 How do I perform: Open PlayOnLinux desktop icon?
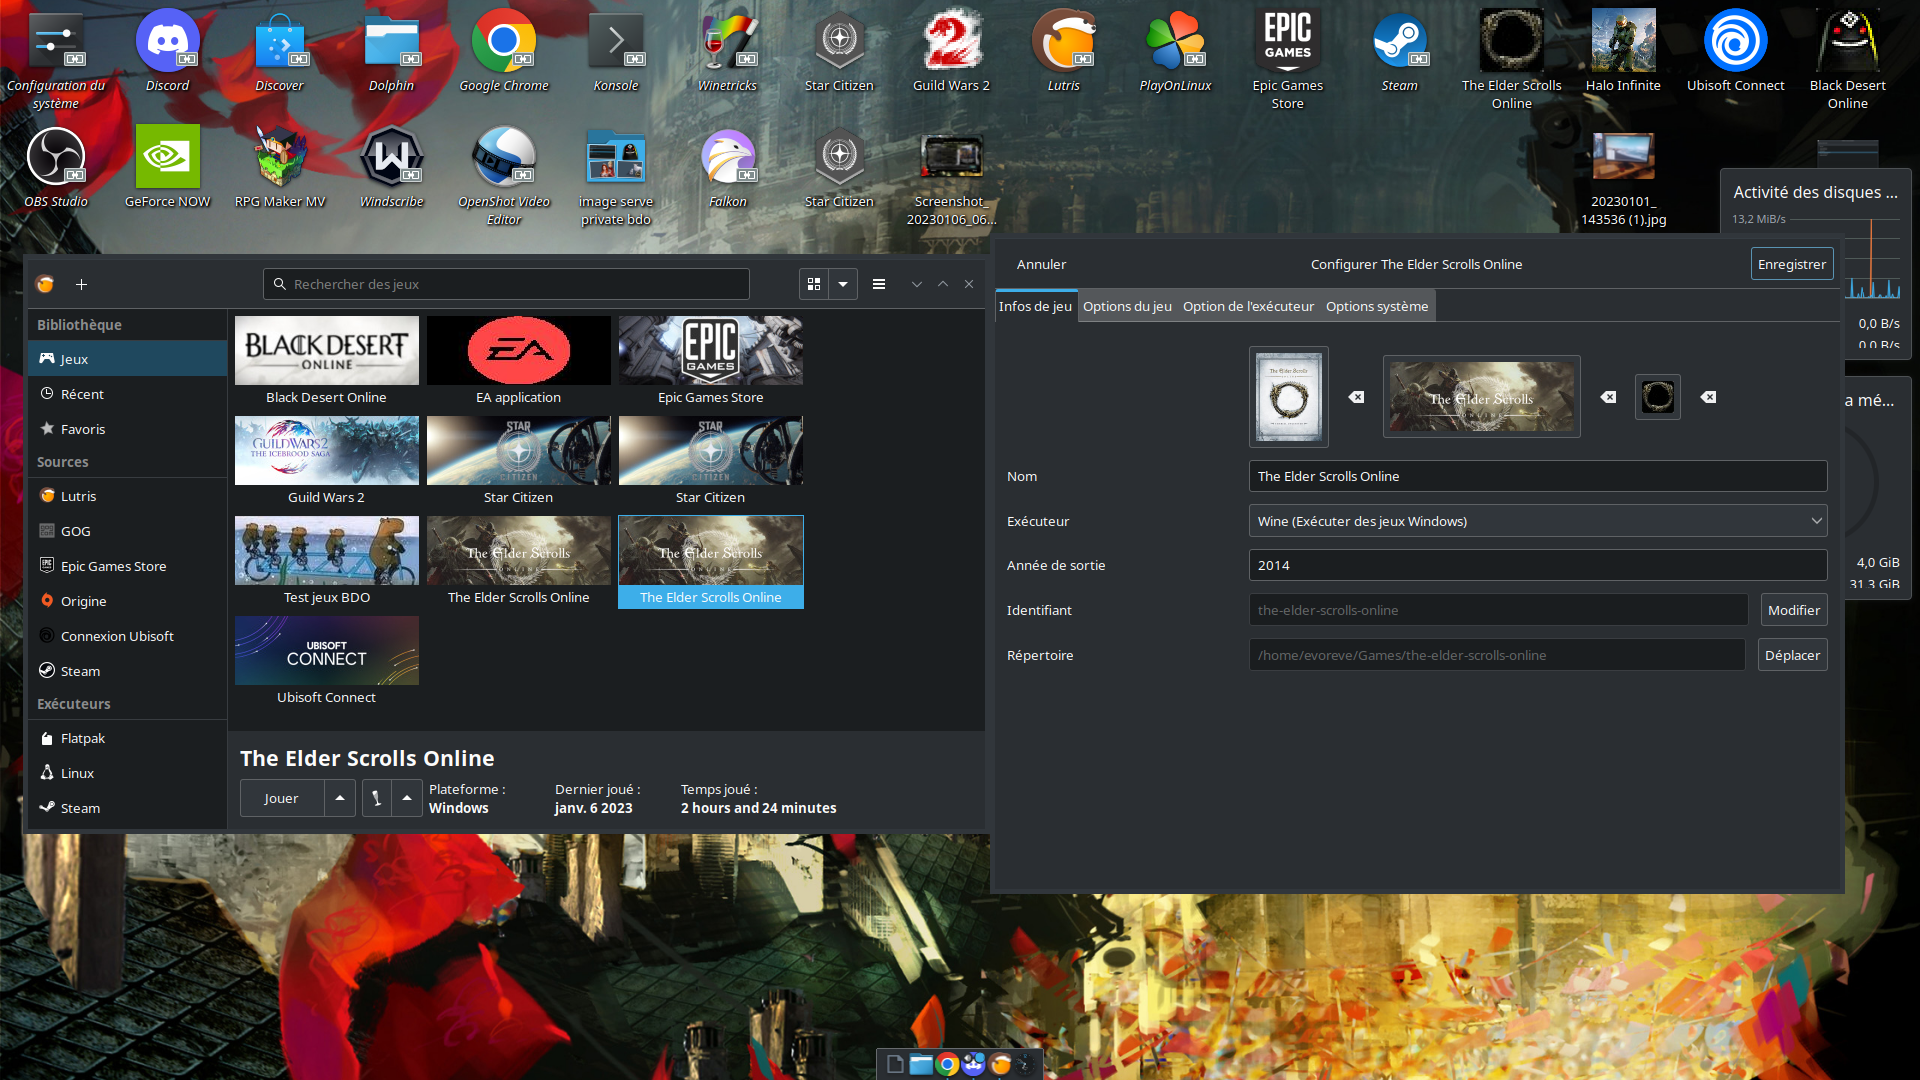pos(1175,50)
